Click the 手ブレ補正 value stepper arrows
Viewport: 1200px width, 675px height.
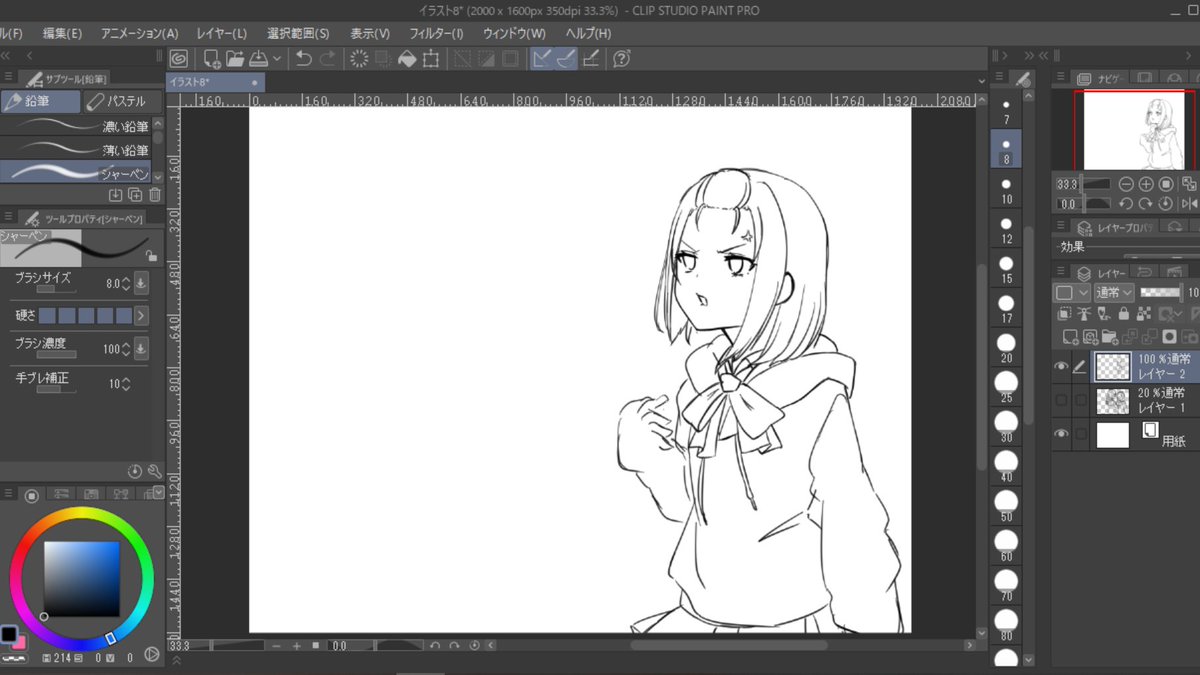point(126,384)
